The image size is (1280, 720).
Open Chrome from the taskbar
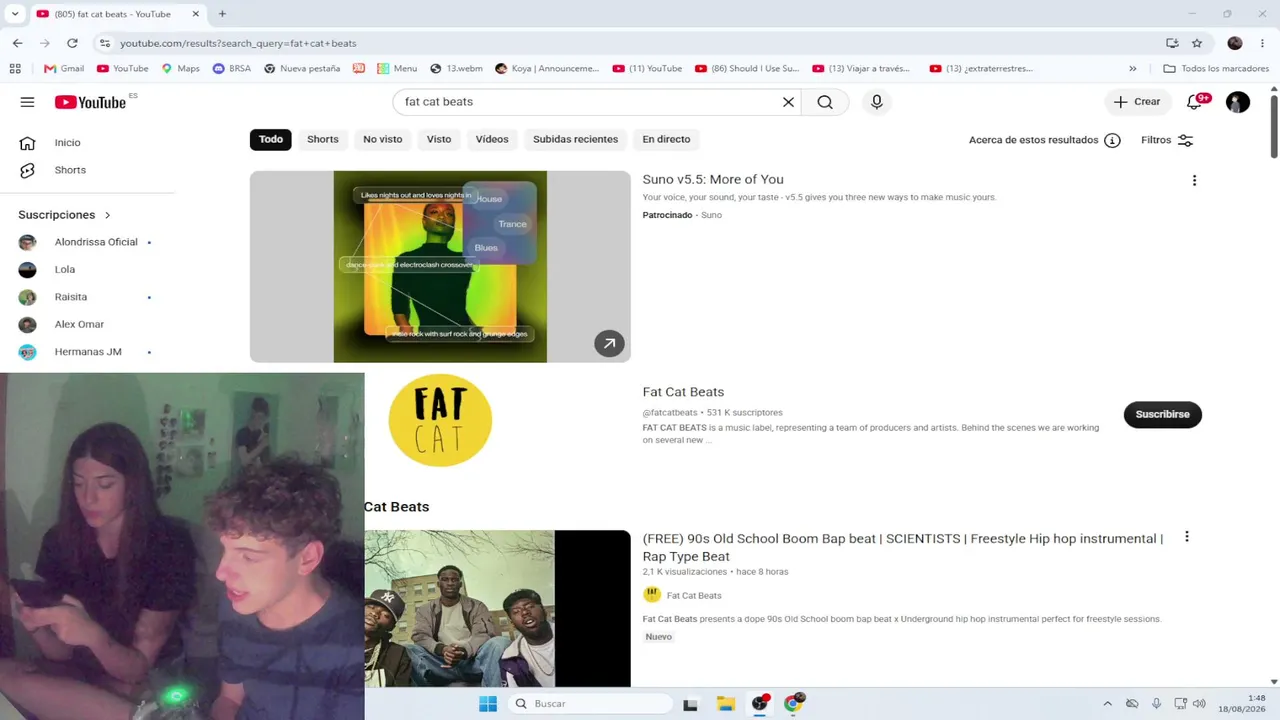pyautogui.click(x=794, y=704)
